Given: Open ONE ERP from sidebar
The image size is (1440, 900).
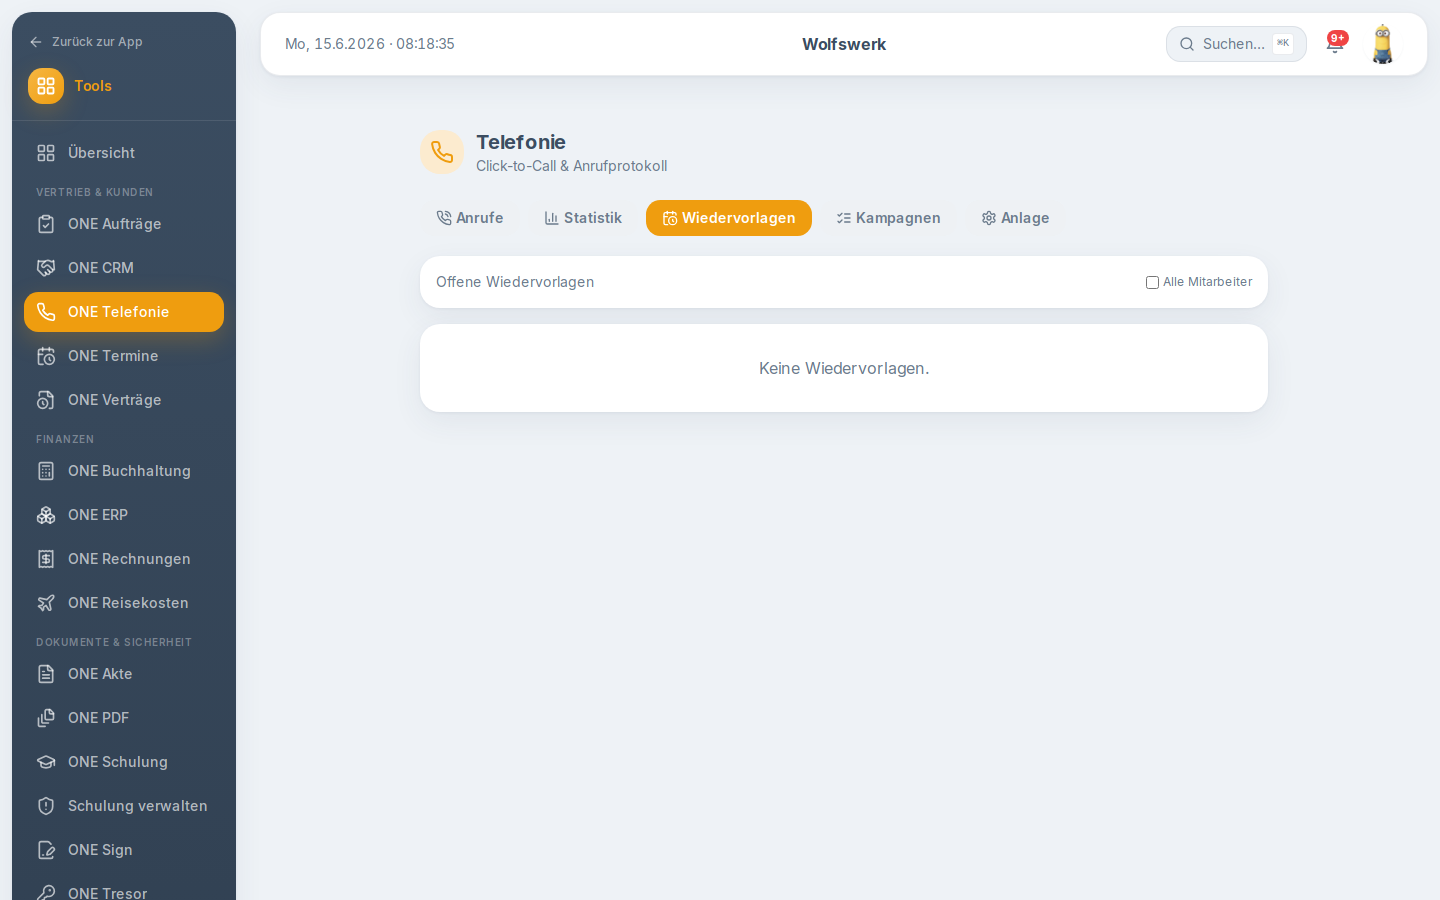Looking at the screenshot, I should (x=124, y=515).
